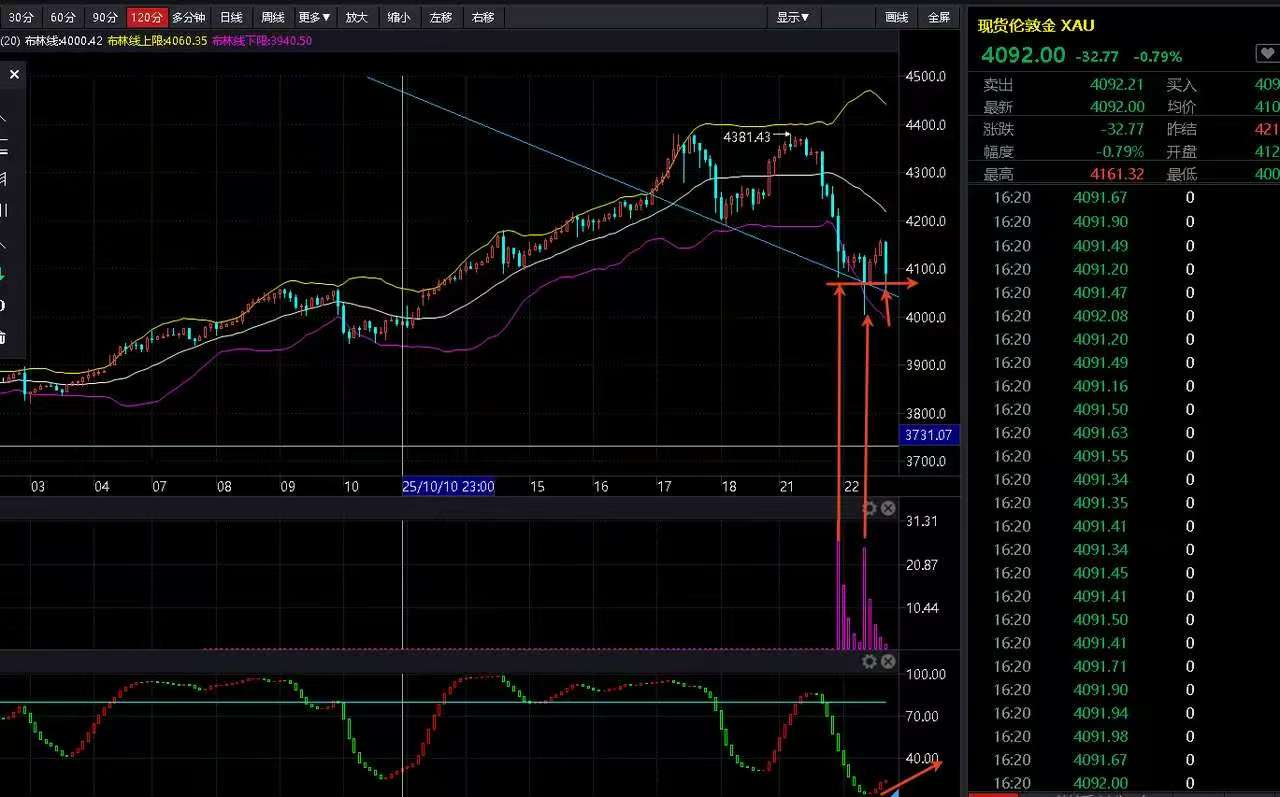Close the oscillator indicator panel
This screenshot has height=797, width=1280.
(x=888, y=662)
